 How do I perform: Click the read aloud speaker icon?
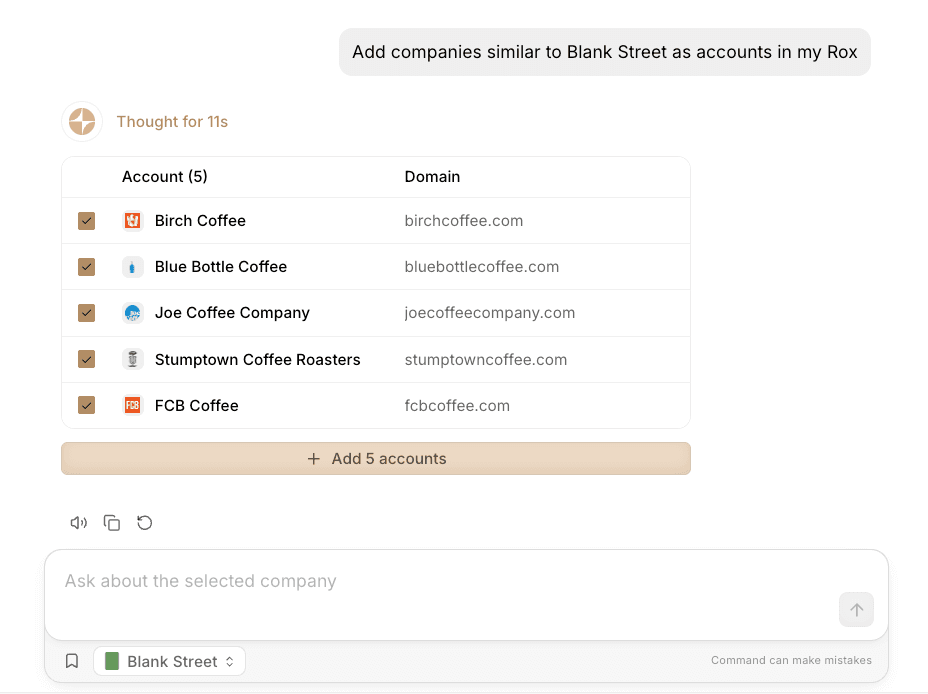pos(79,523)
